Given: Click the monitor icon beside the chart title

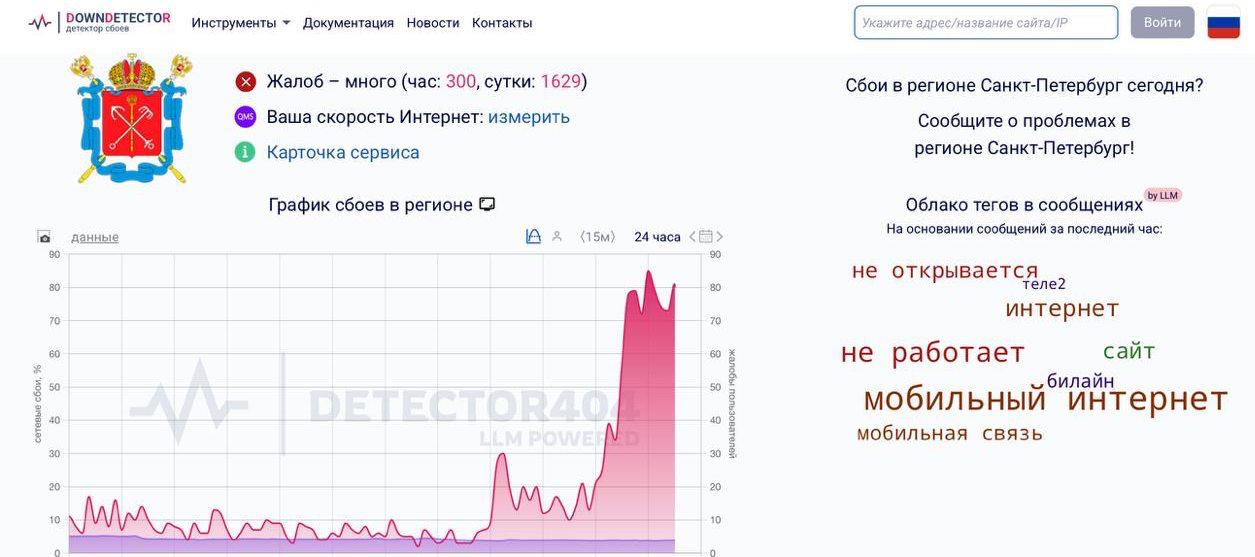Looking at the screenshot, I should [x=487, y=204].
